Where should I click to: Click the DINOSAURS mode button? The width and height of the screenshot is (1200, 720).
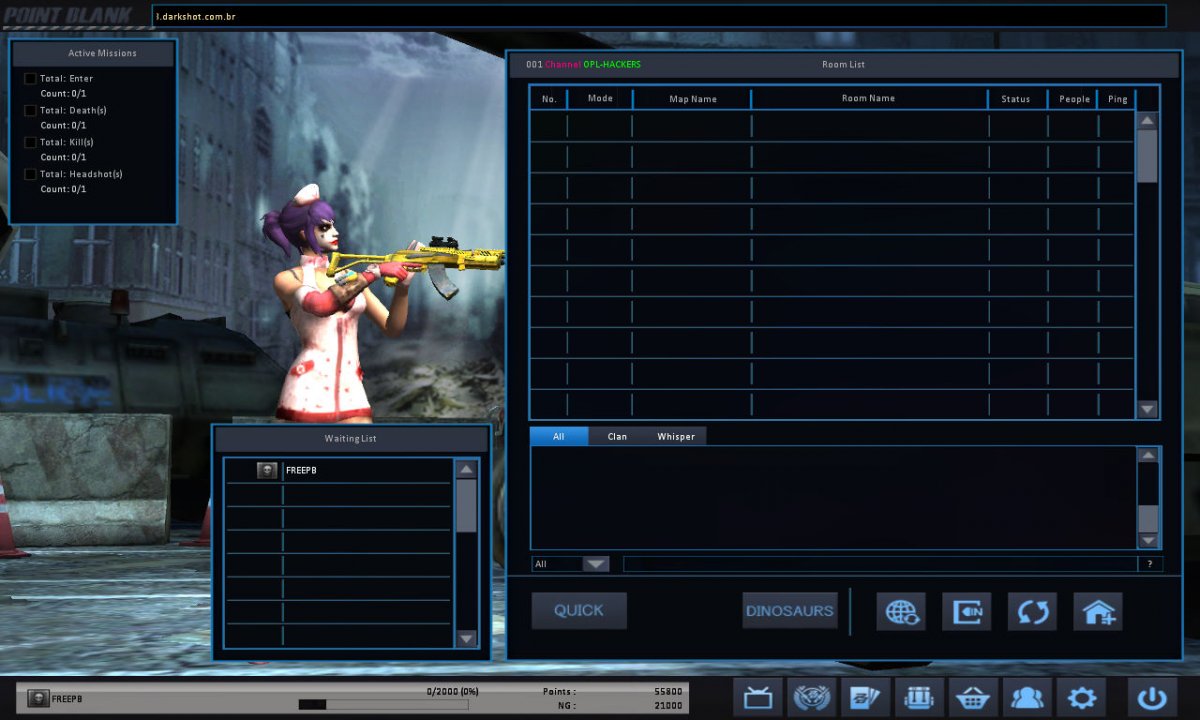tap(790, 611)
